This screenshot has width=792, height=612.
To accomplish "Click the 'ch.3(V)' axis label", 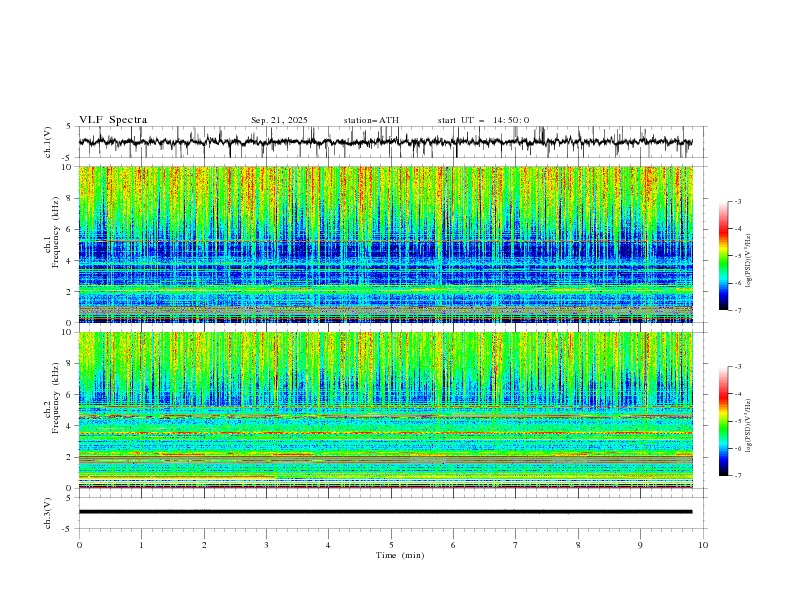I will [x=48, y=513].
